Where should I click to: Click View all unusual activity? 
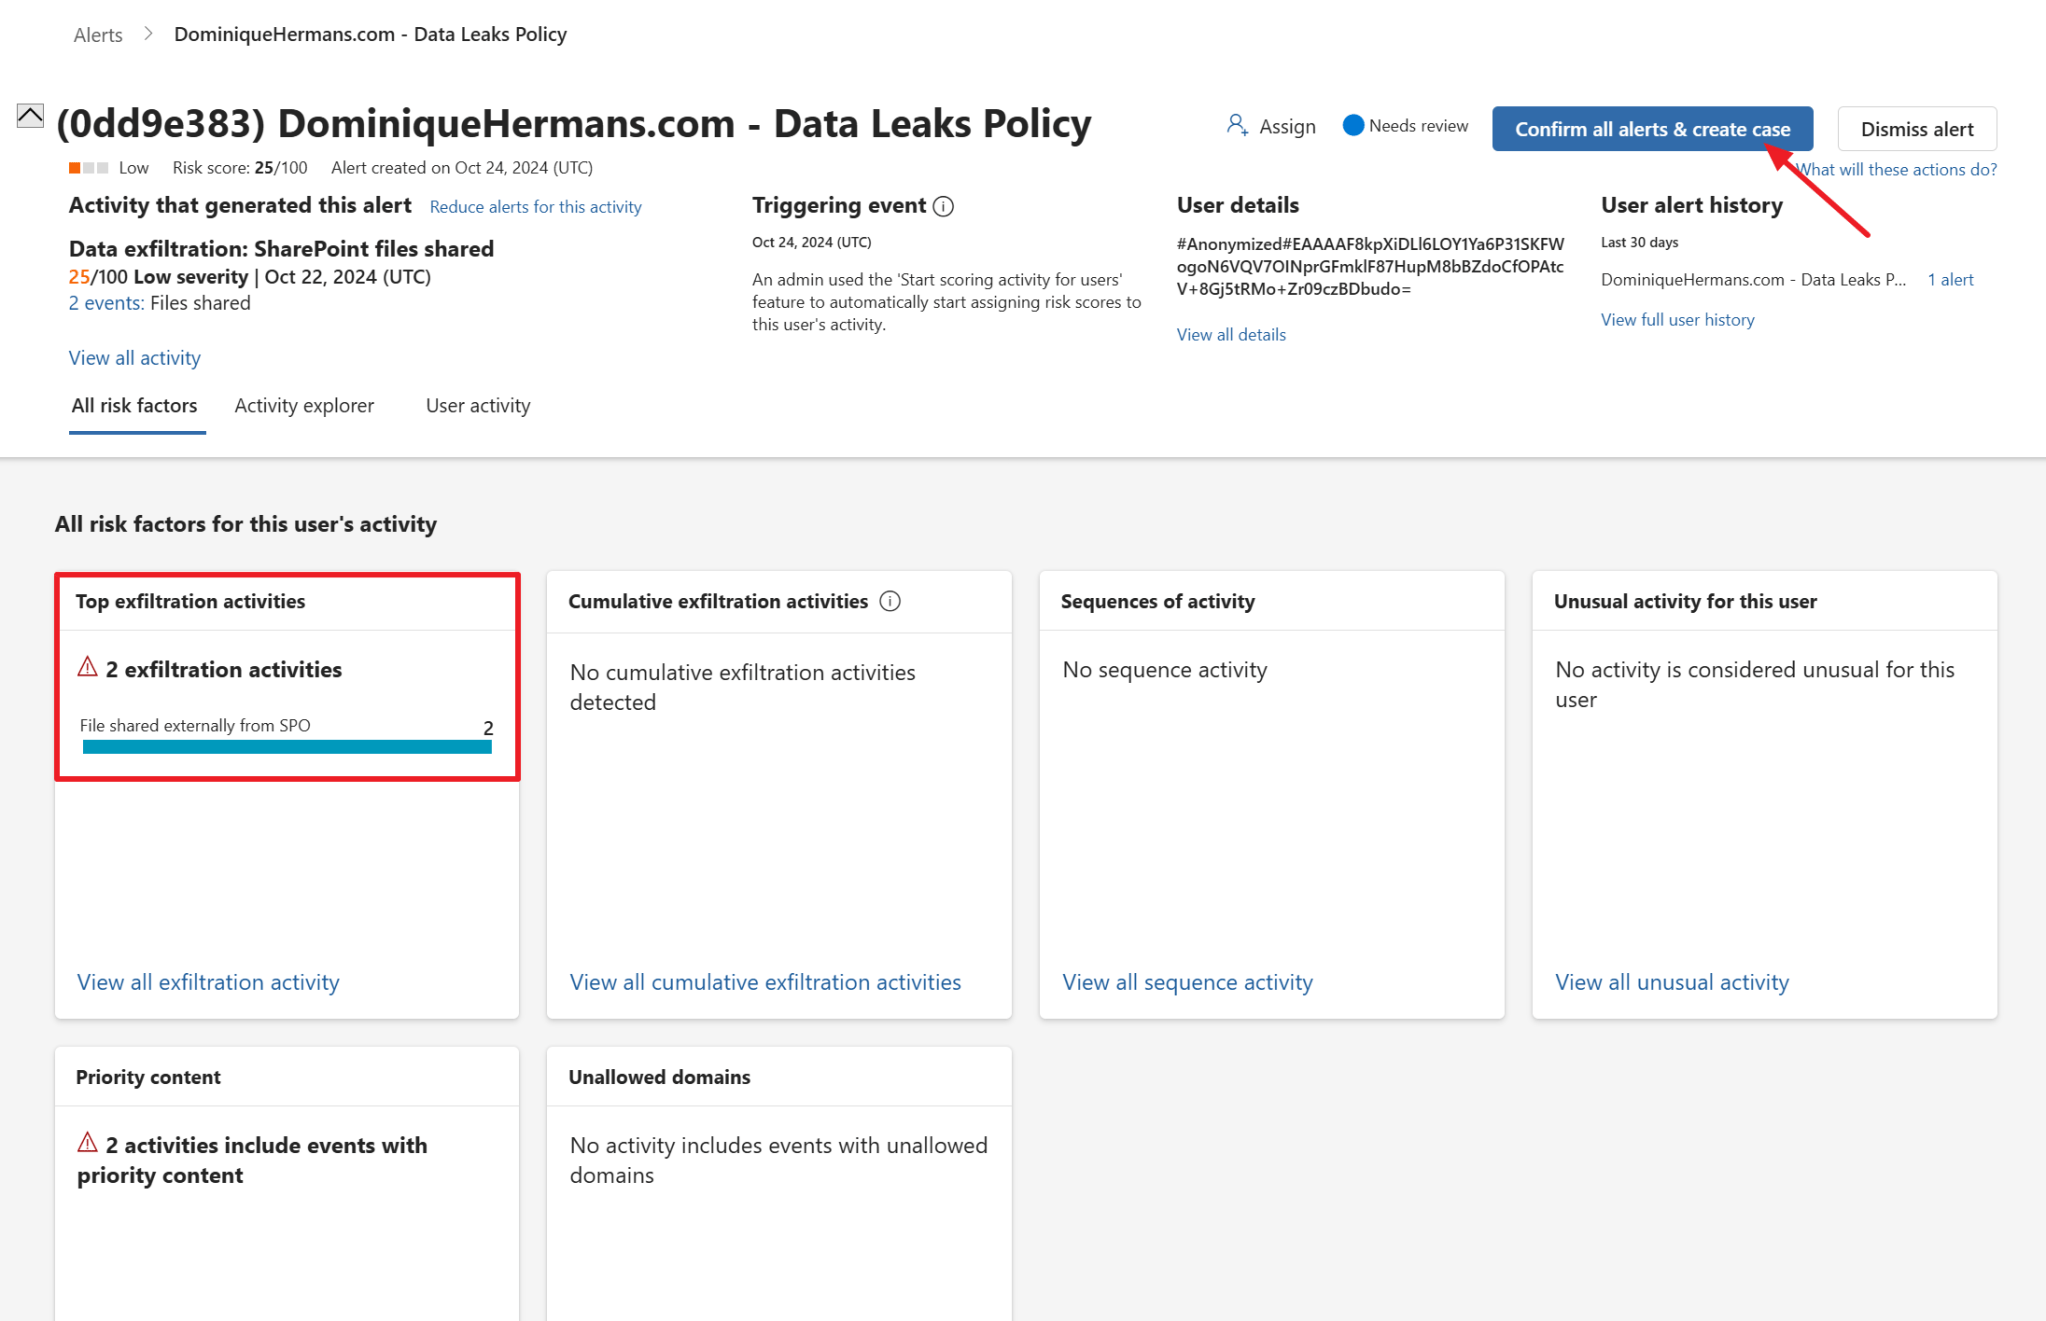pos(1671,981)
